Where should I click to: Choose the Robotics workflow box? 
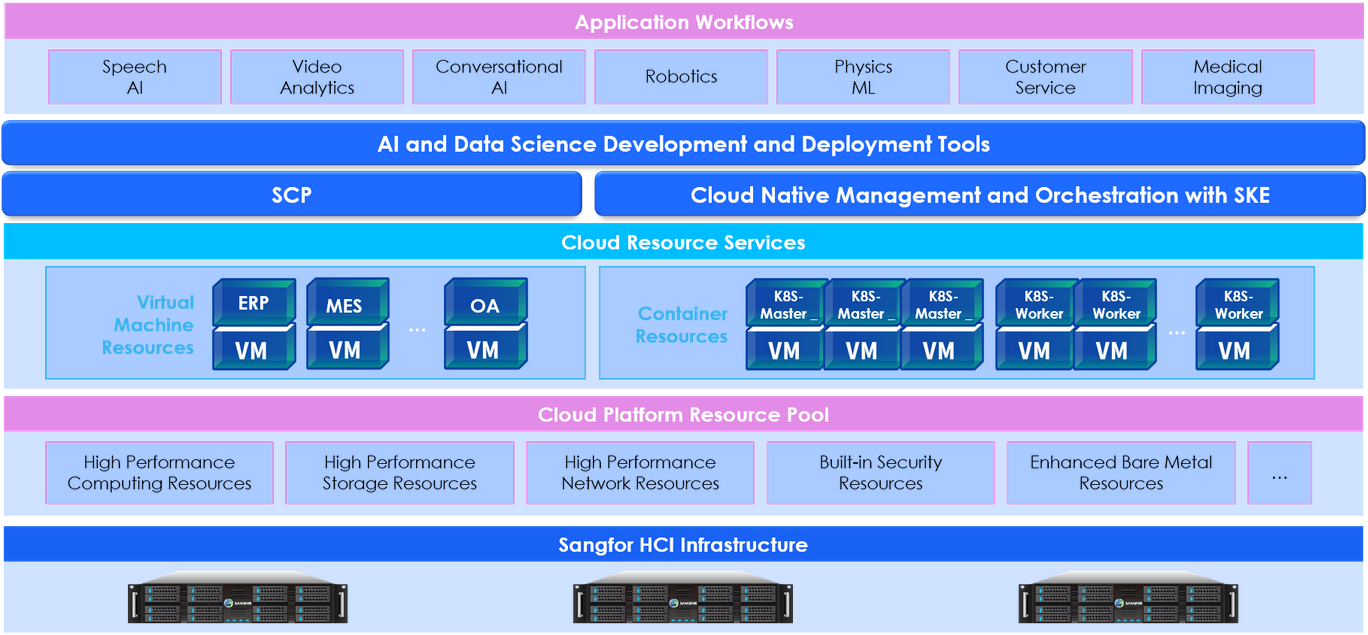(x=681, y=77)
